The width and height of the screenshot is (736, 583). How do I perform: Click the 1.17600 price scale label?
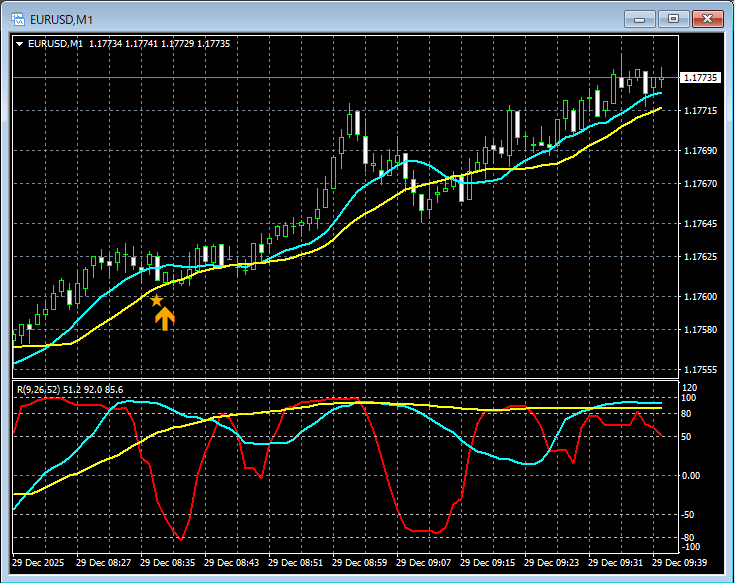click(x=700, y=297)
